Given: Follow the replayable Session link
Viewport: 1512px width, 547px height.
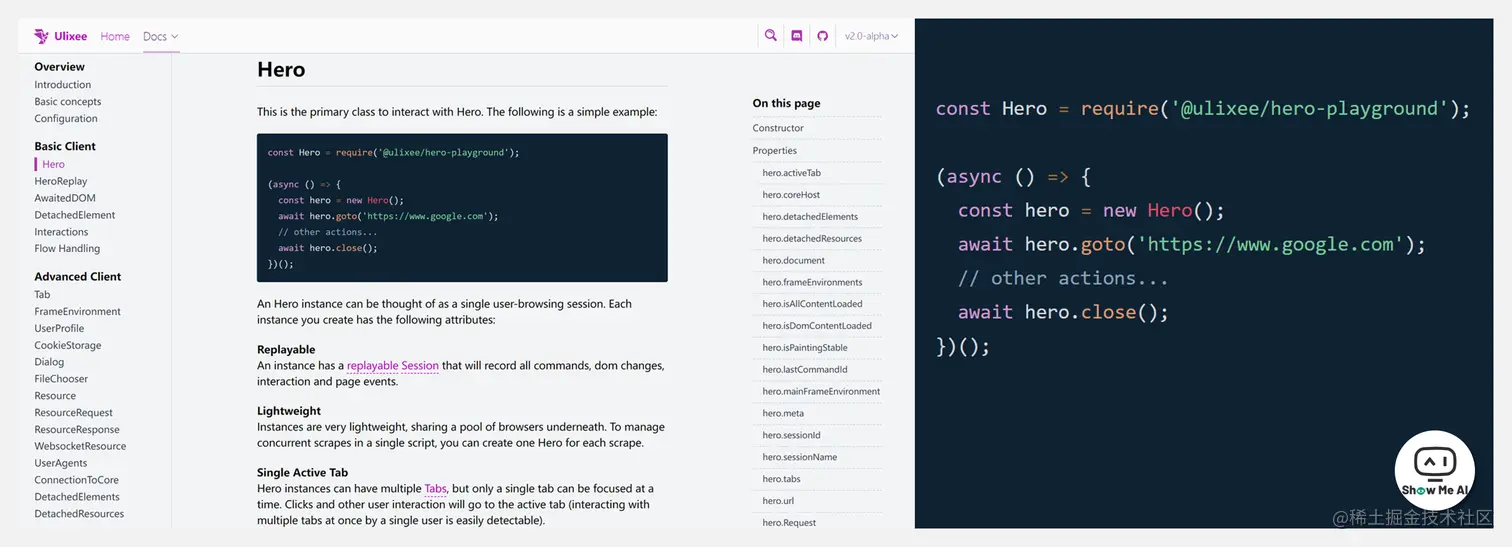Looking at the screenshot, I should 393,366.
